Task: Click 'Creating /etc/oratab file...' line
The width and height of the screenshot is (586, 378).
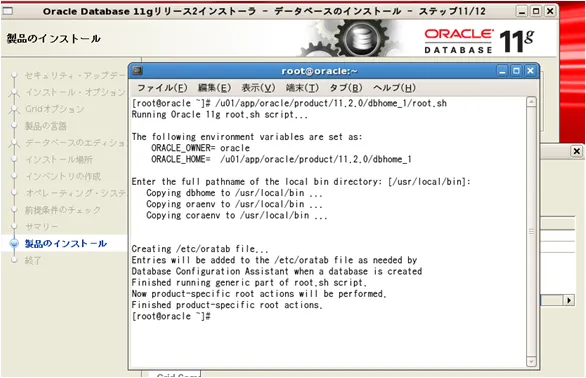Action: [200, 249]
